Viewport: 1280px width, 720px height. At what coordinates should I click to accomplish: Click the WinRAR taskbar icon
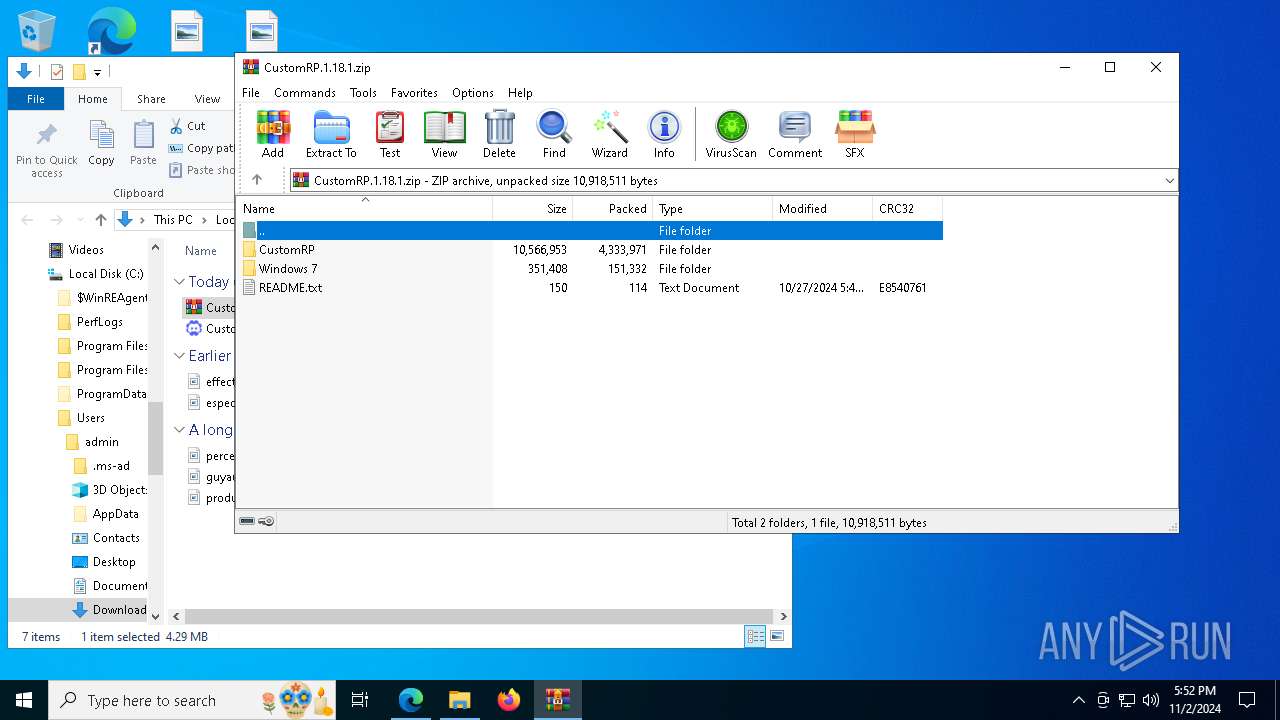pyautogui.click(x=558, y=700)
